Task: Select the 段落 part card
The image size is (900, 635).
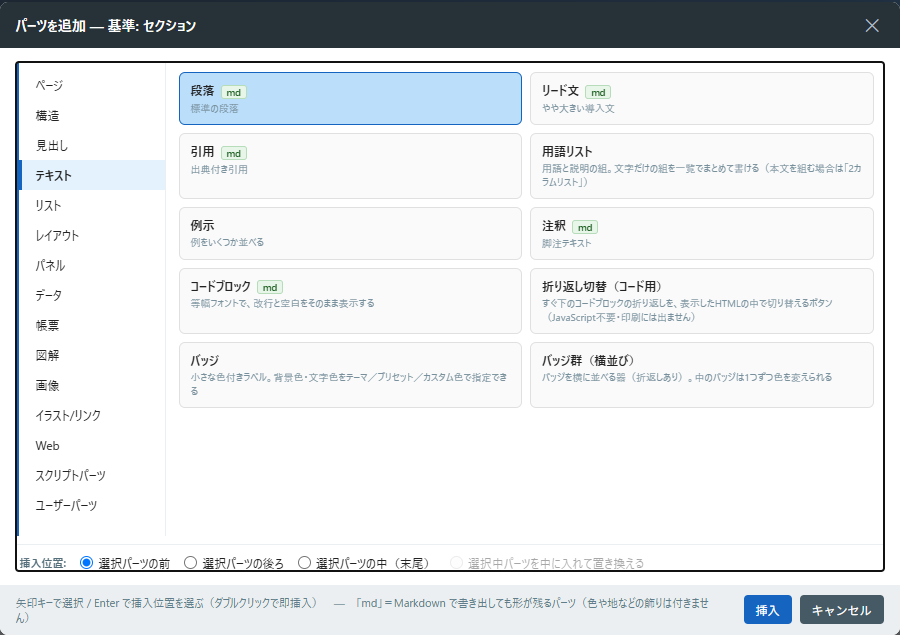Action: pos(350,98)
